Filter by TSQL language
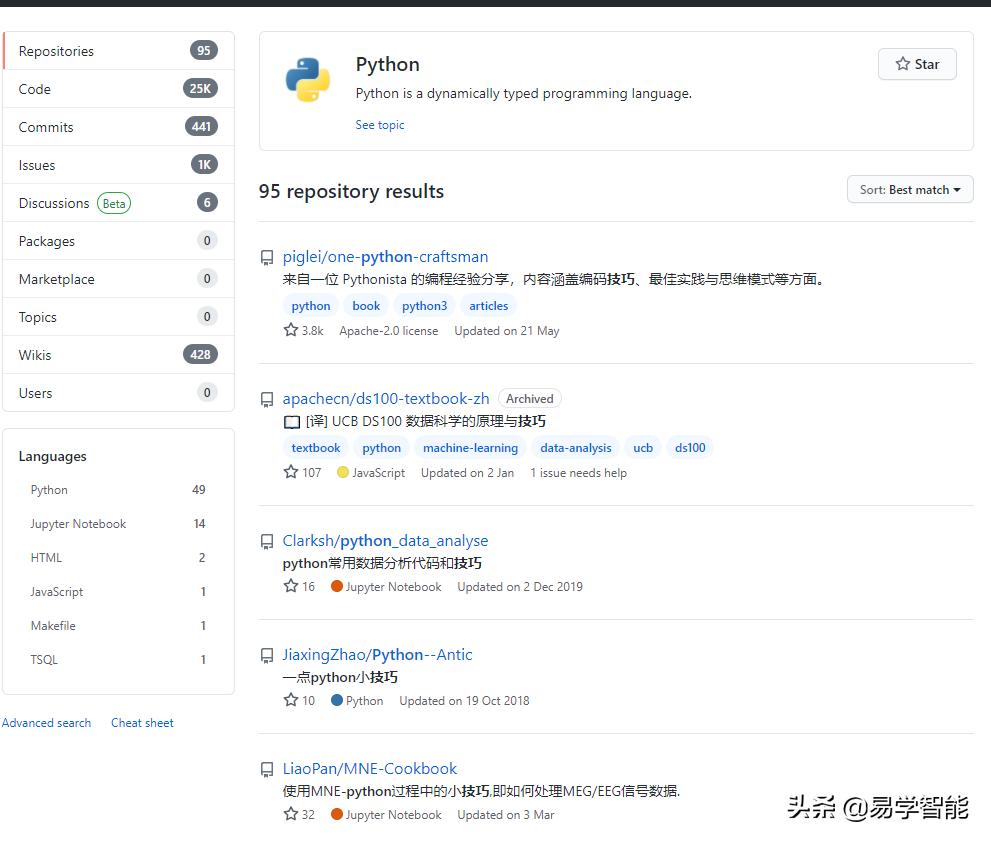Screen dimensions: 991x842 (x=118, y=659)
